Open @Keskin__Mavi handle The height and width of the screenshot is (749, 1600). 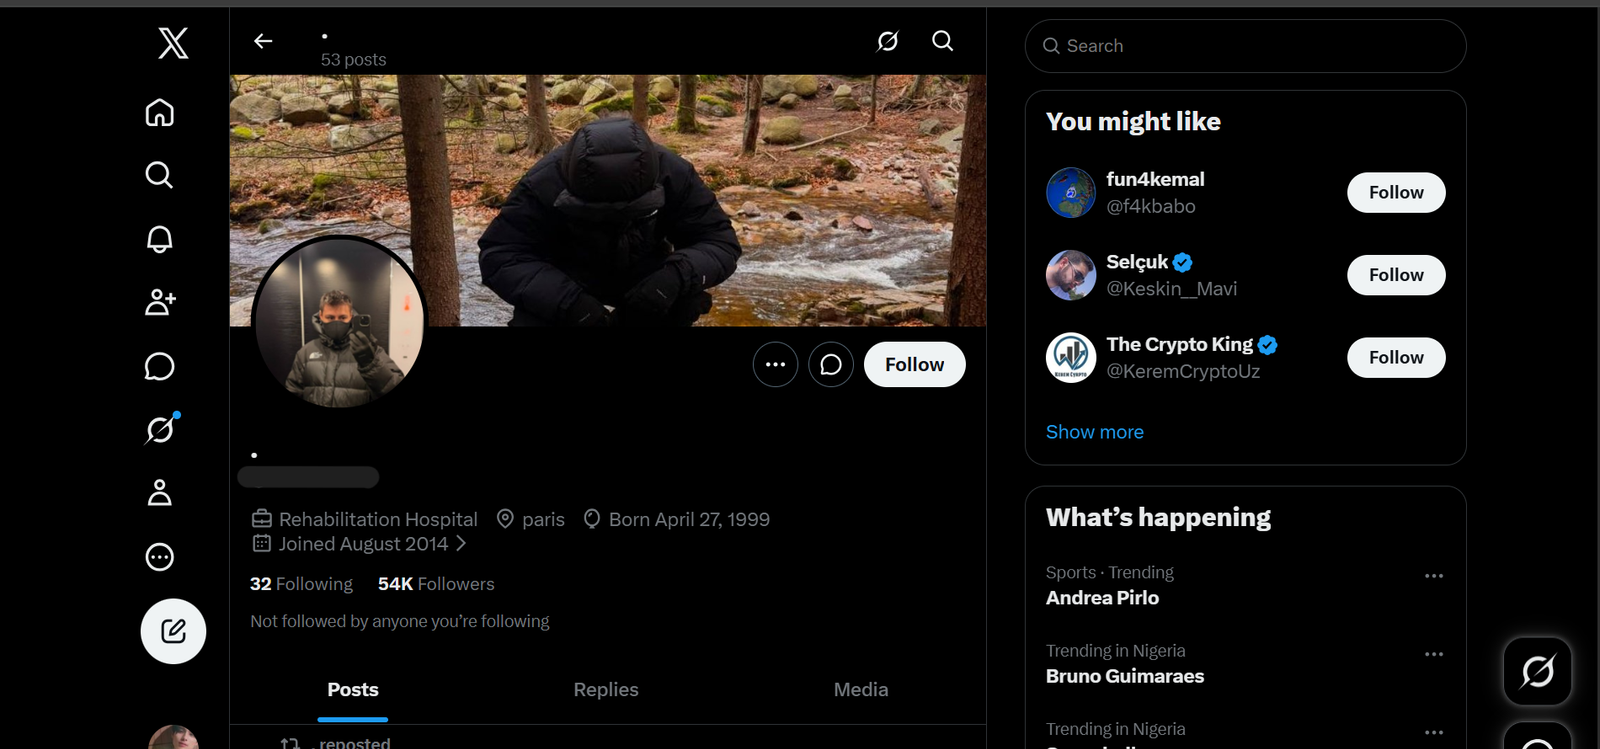point(1171,289)
